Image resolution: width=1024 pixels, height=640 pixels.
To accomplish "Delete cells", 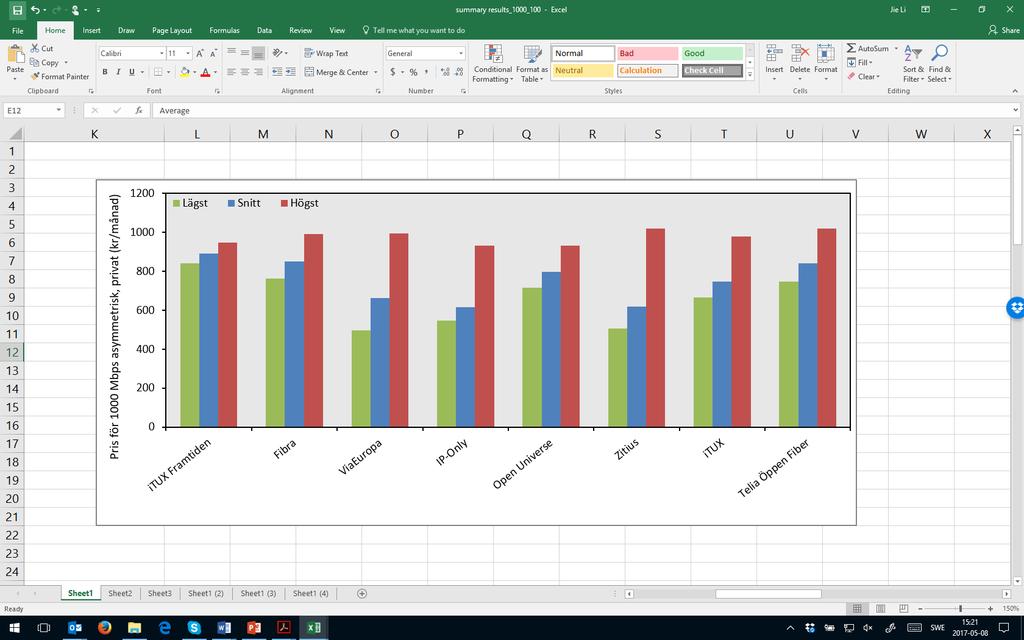I will [799, 63].
